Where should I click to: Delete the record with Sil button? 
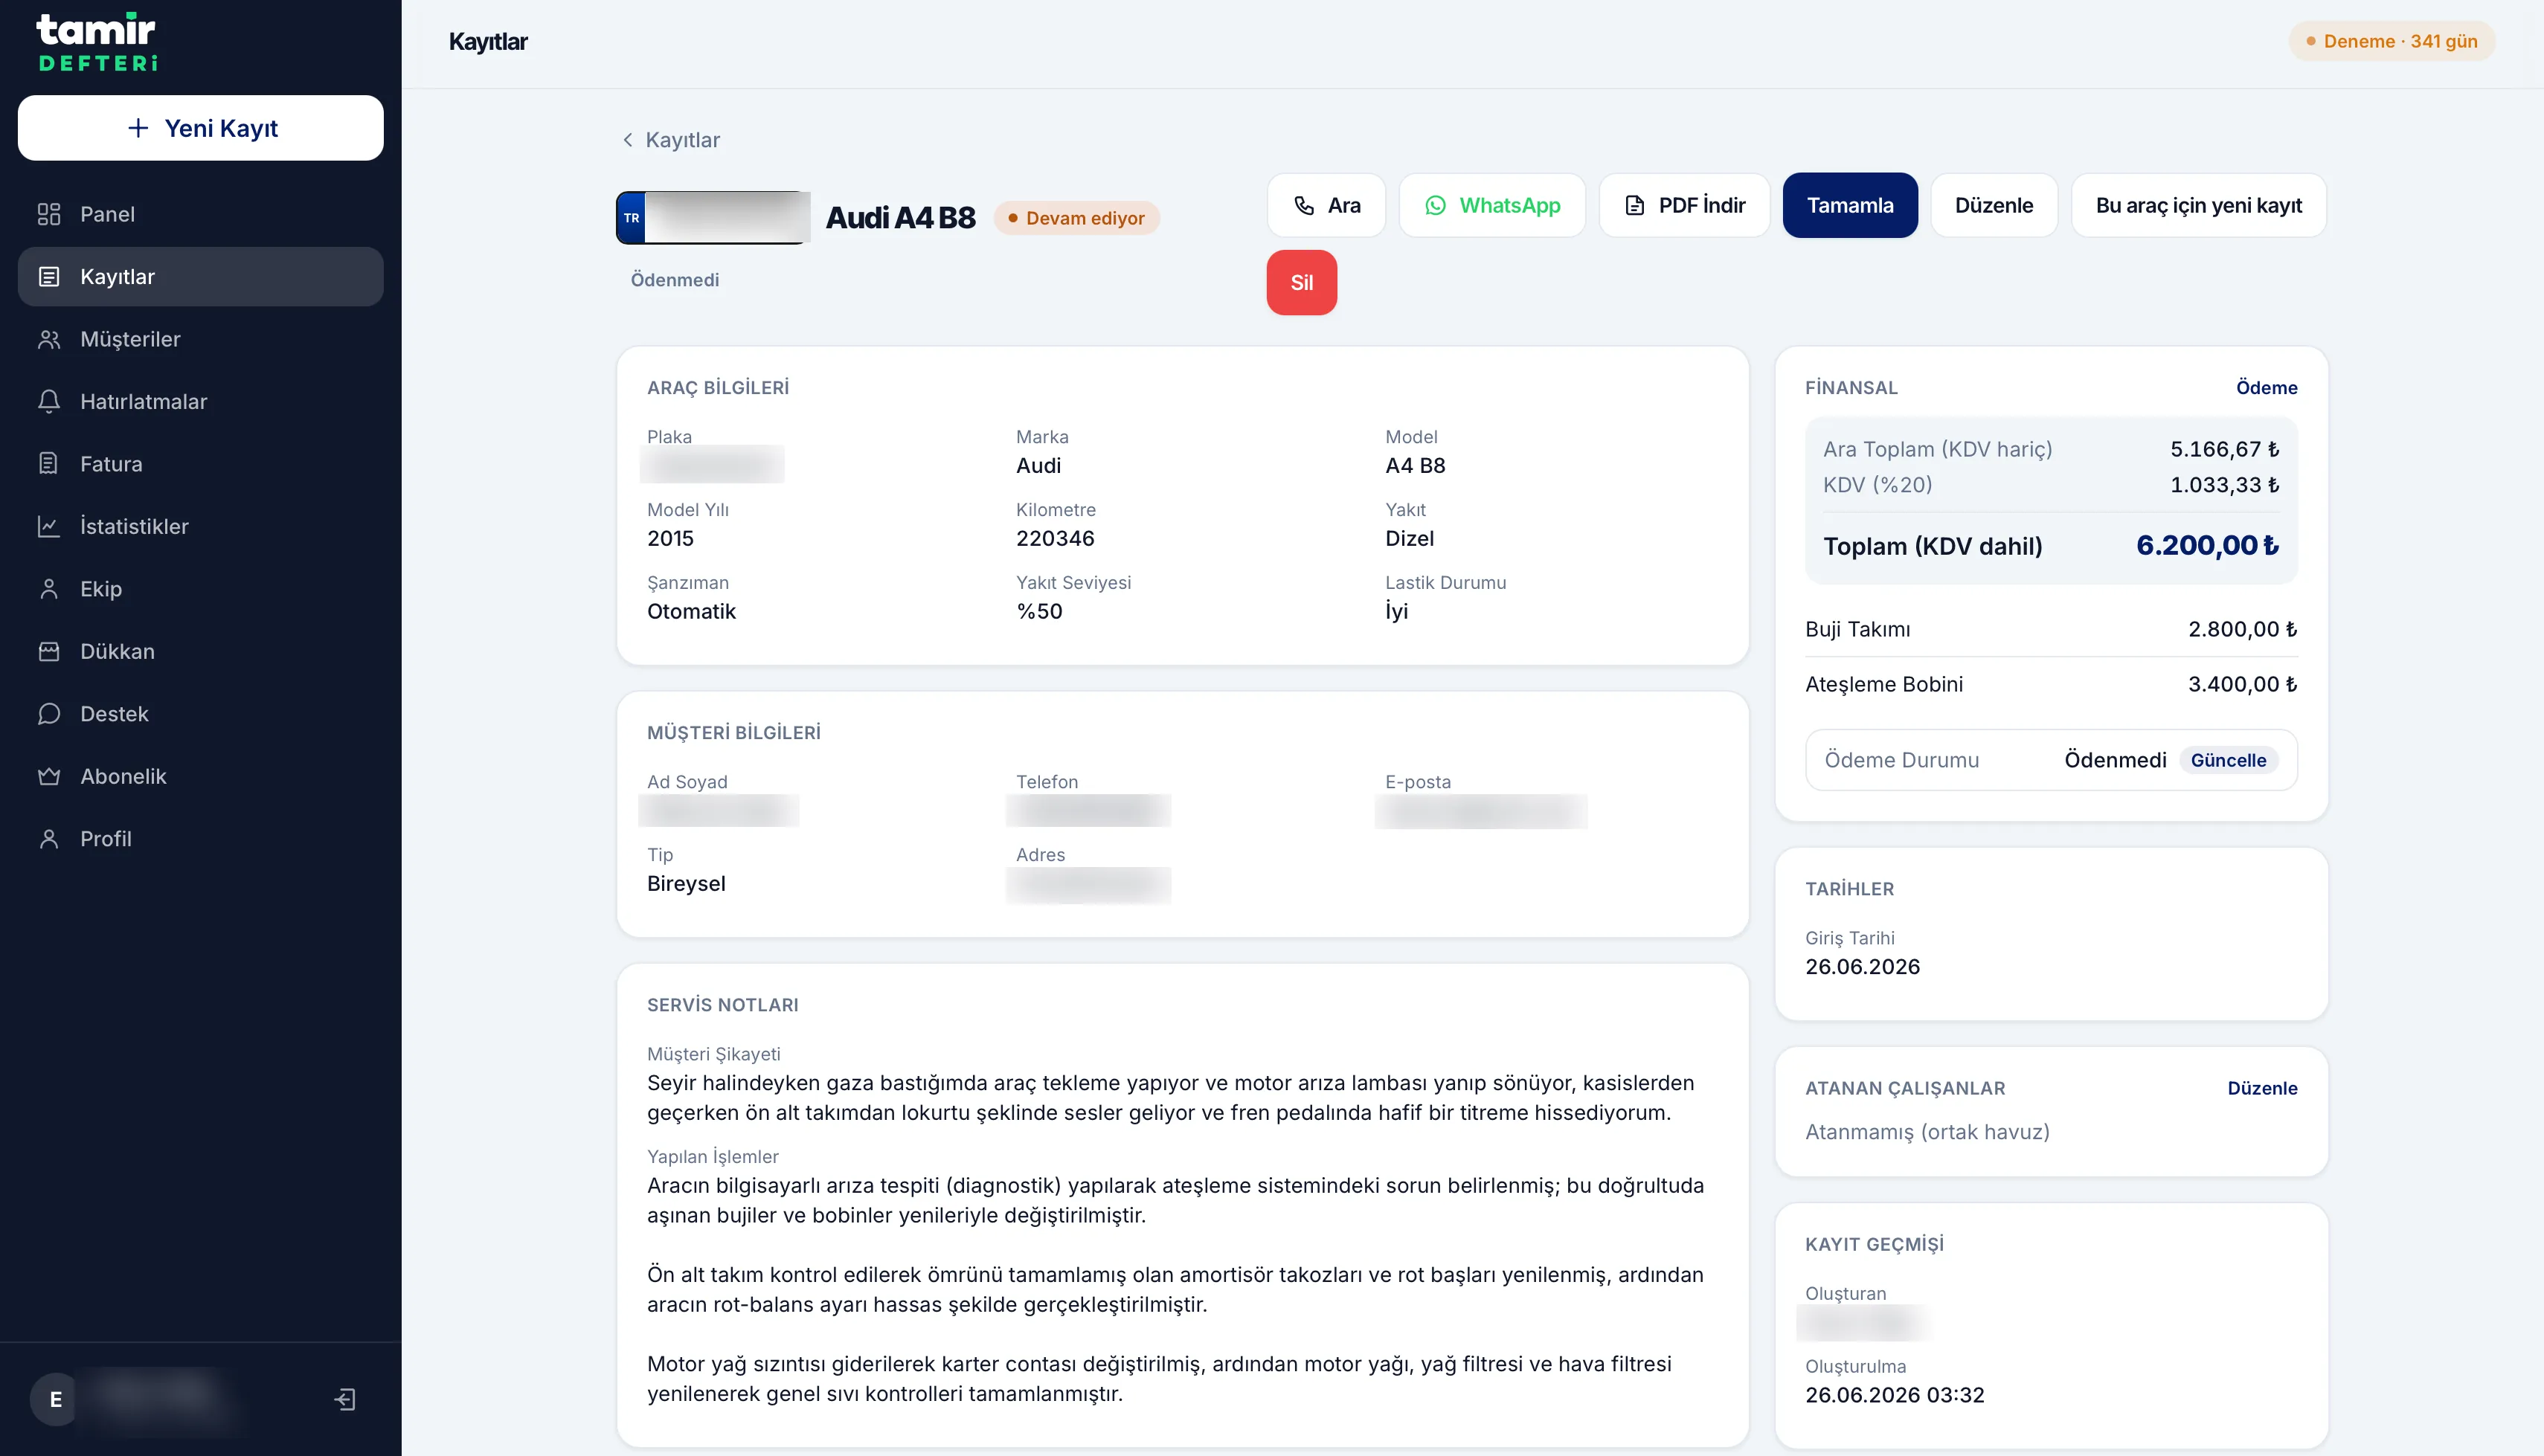pos(1301,283)
